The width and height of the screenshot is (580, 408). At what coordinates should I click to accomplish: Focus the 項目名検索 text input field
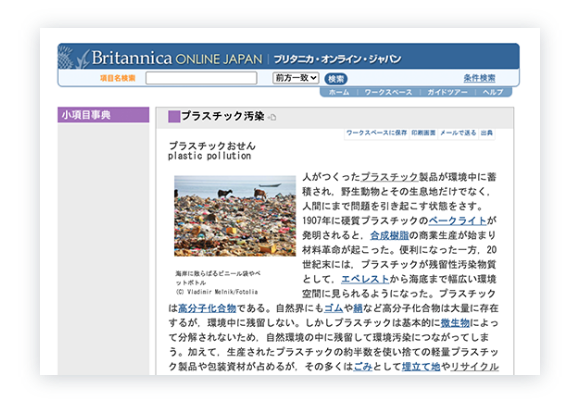[201, 78]
